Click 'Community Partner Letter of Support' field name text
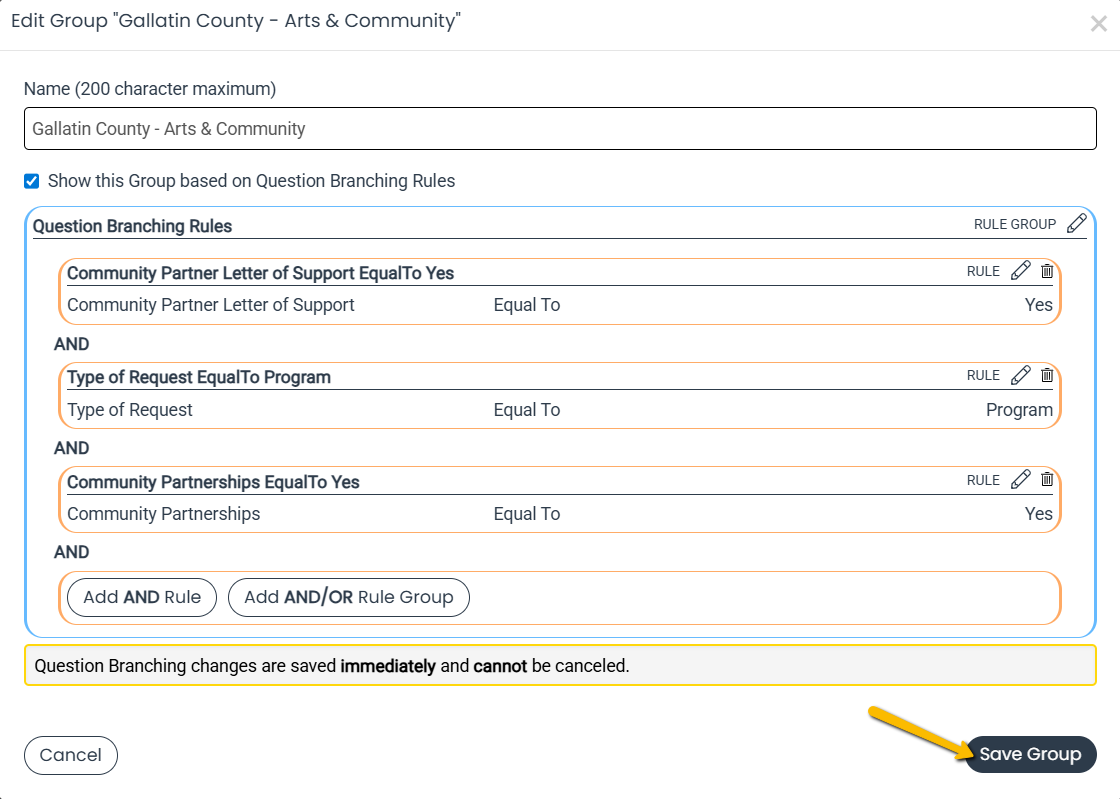Screen dimensions: 1120x799 point(211,305)
